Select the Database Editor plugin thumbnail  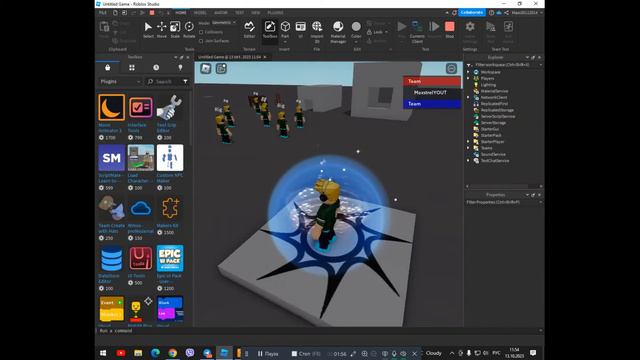point(111,258)
